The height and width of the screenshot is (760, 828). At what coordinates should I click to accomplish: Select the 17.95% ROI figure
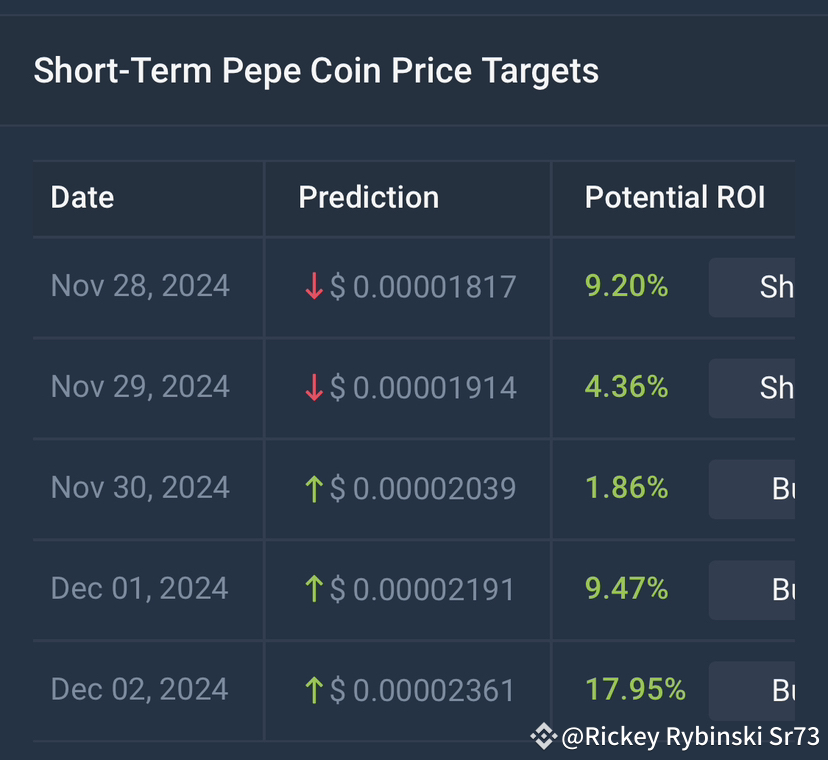(x=635, y=689)
